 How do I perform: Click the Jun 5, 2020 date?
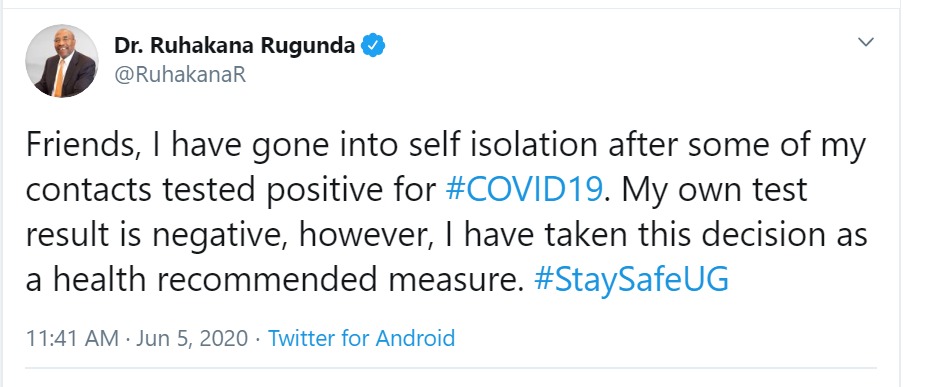[192, 339]
